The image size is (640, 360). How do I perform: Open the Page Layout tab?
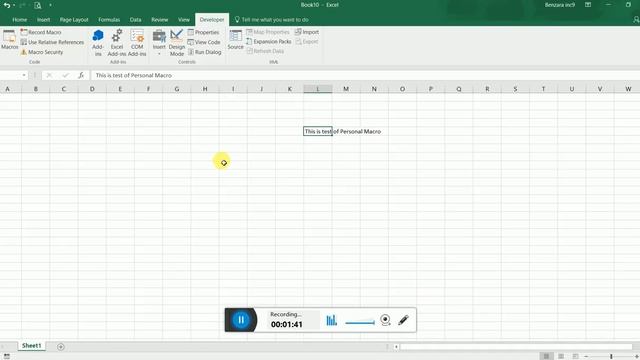(74, 20)
